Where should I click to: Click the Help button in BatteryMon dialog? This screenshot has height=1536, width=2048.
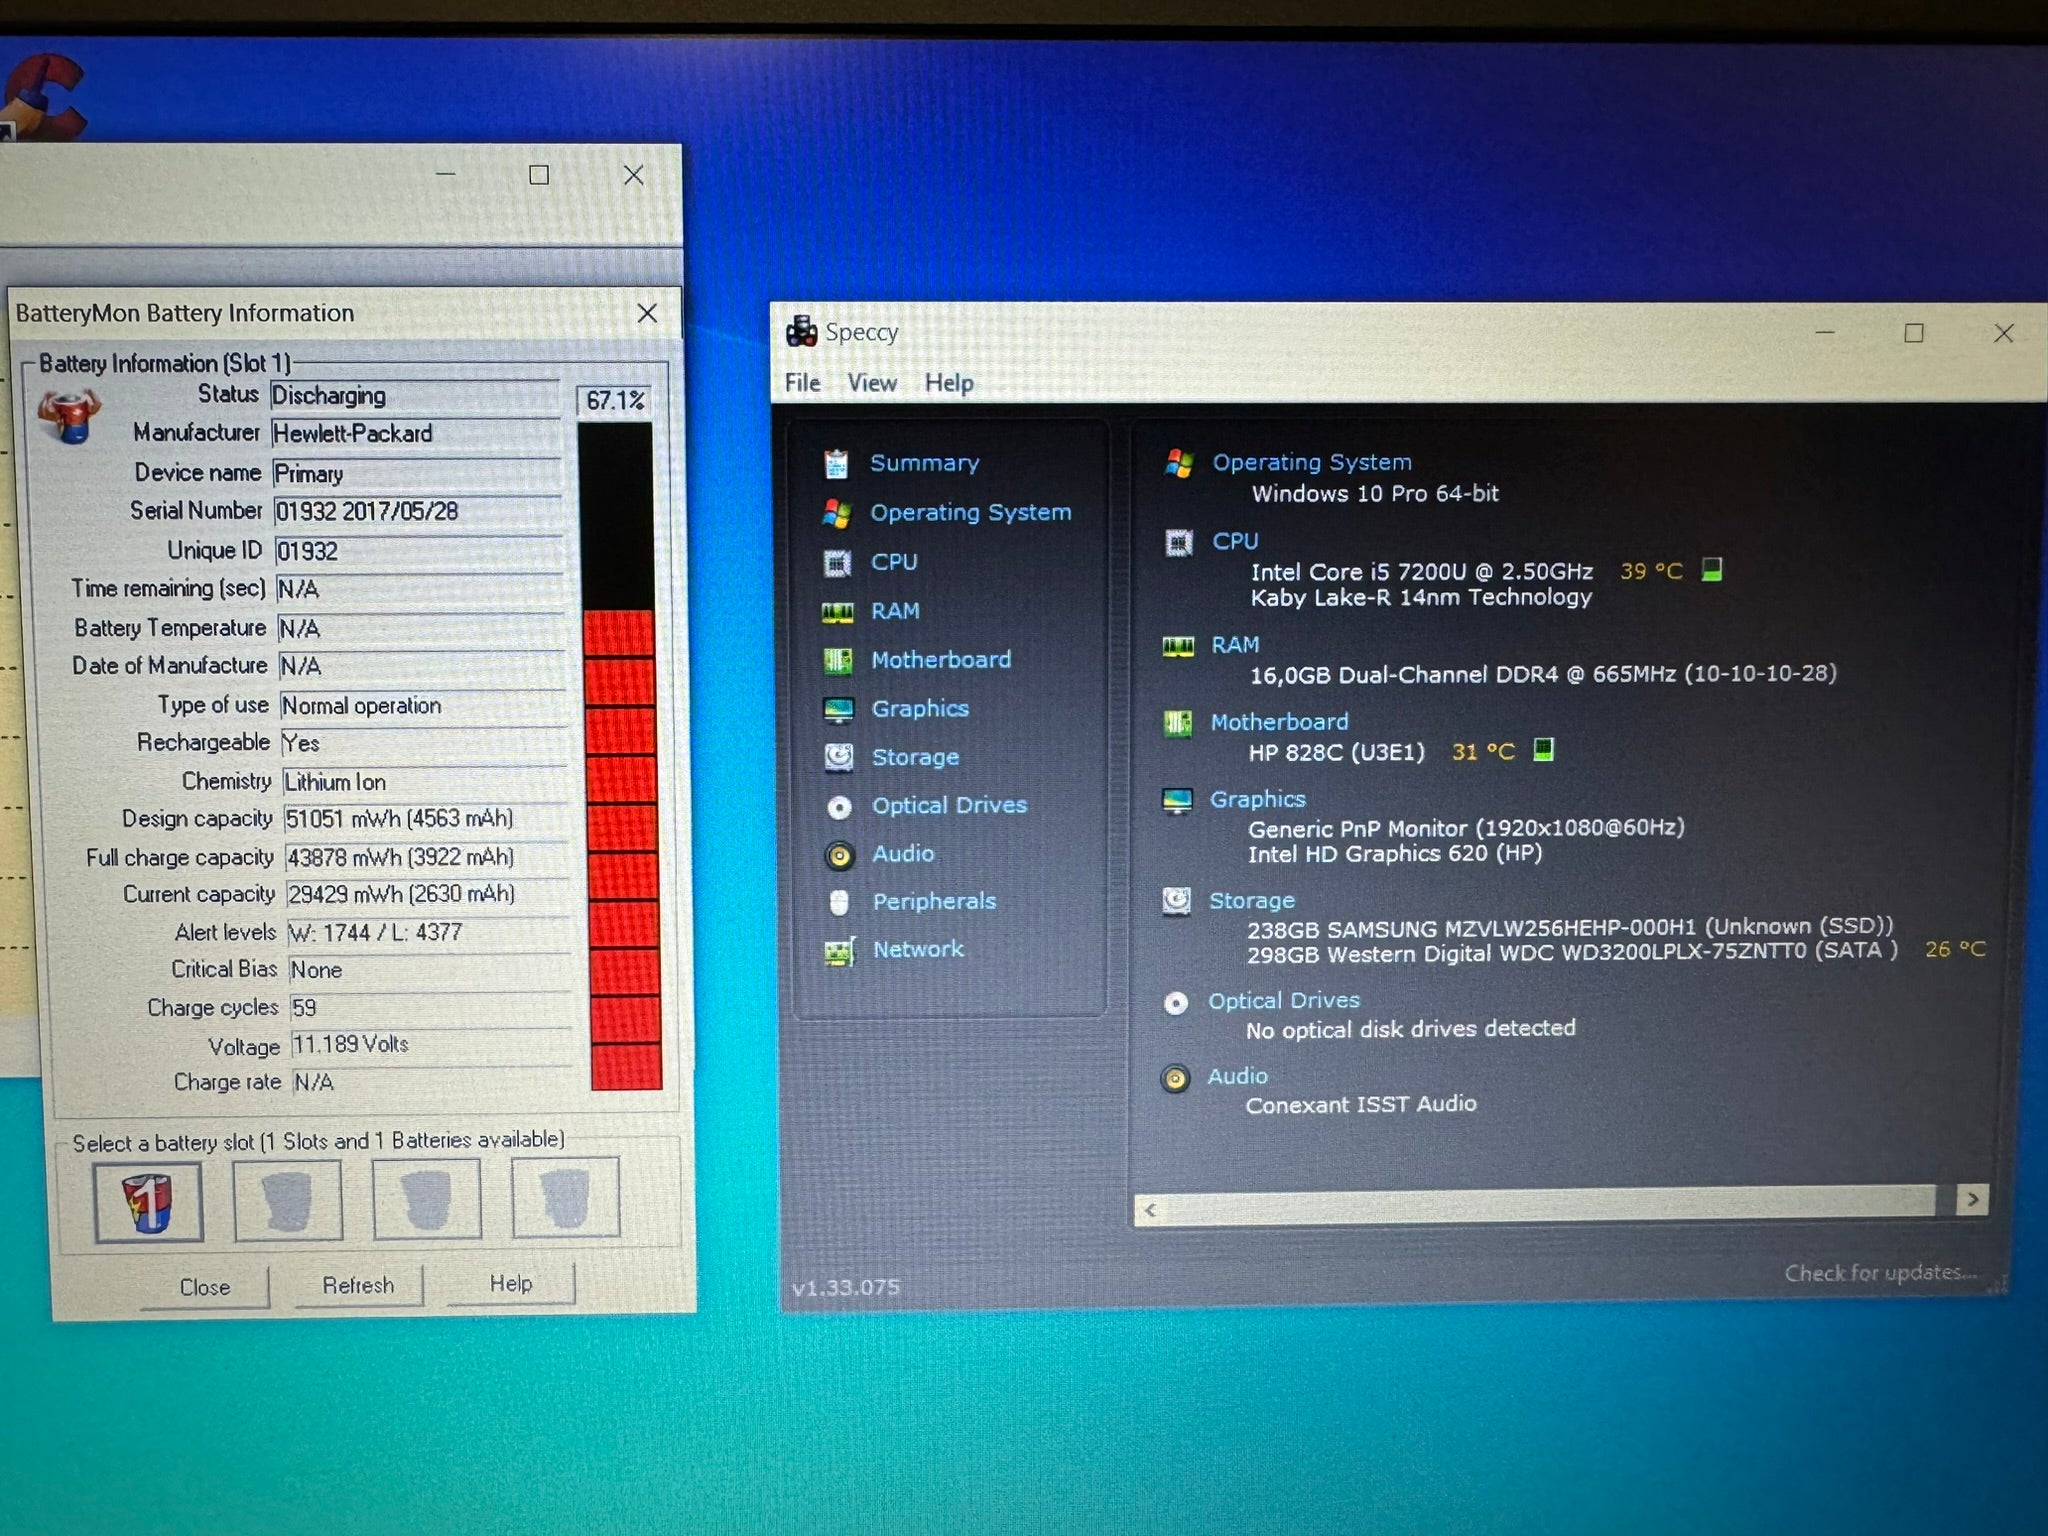click(x=511, y=1283)
